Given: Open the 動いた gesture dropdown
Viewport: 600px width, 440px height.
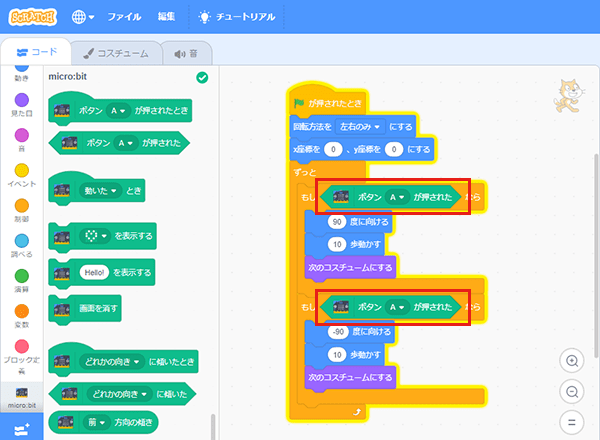Looking at the screenshot, I should (x=101, y=191).
